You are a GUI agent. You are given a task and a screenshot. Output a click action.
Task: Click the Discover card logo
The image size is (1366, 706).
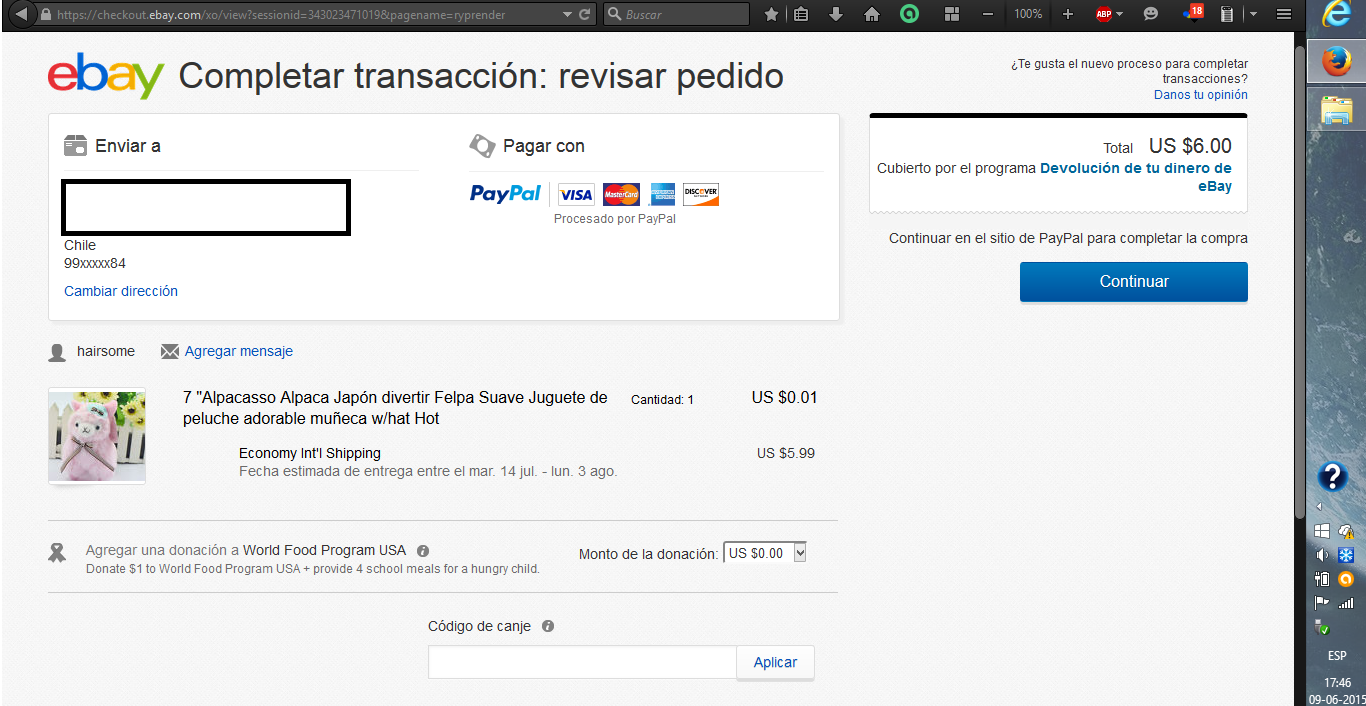pos(701,194)
